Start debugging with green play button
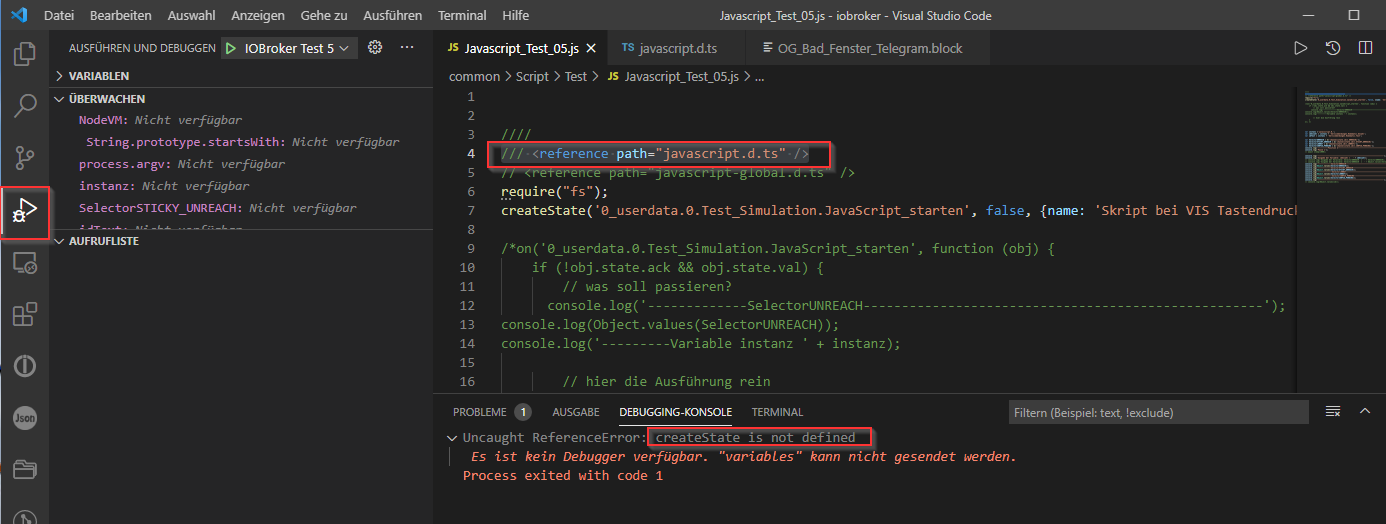The height and width of the screenshot is (524, 1386). [x=231, y=48]
